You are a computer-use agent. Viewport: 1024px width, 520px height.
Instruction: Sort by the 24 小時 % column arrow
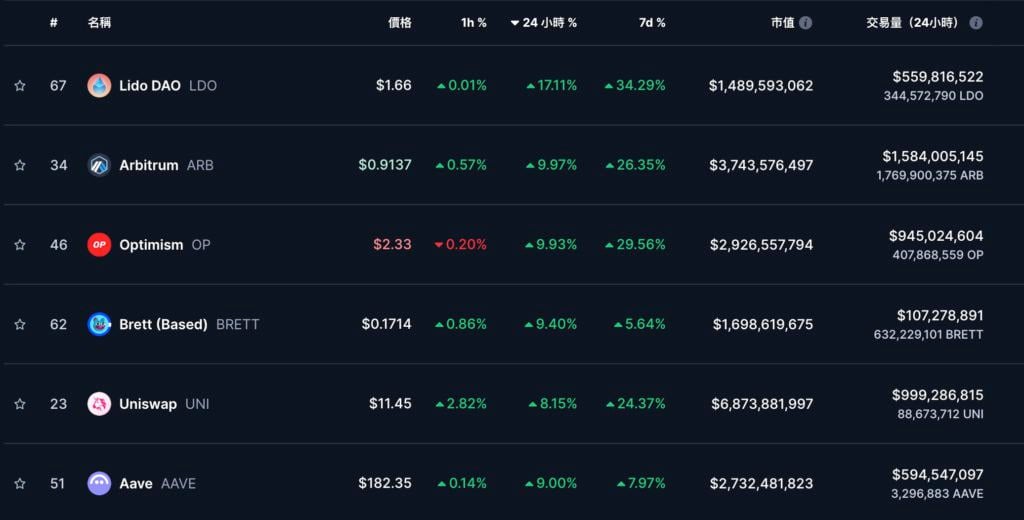click(515, 23)
